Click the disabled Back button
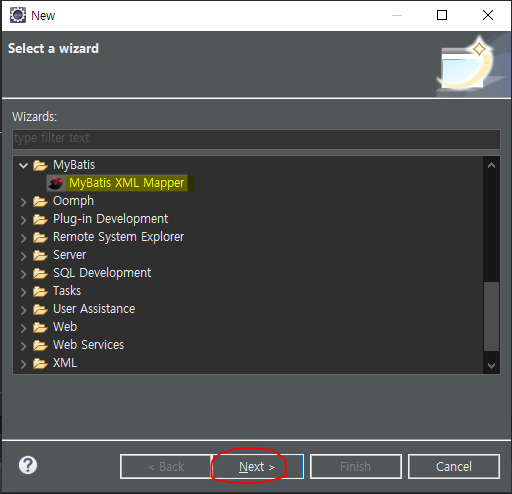The height and width of the screenshot is (494, 512). click(166, 467)
